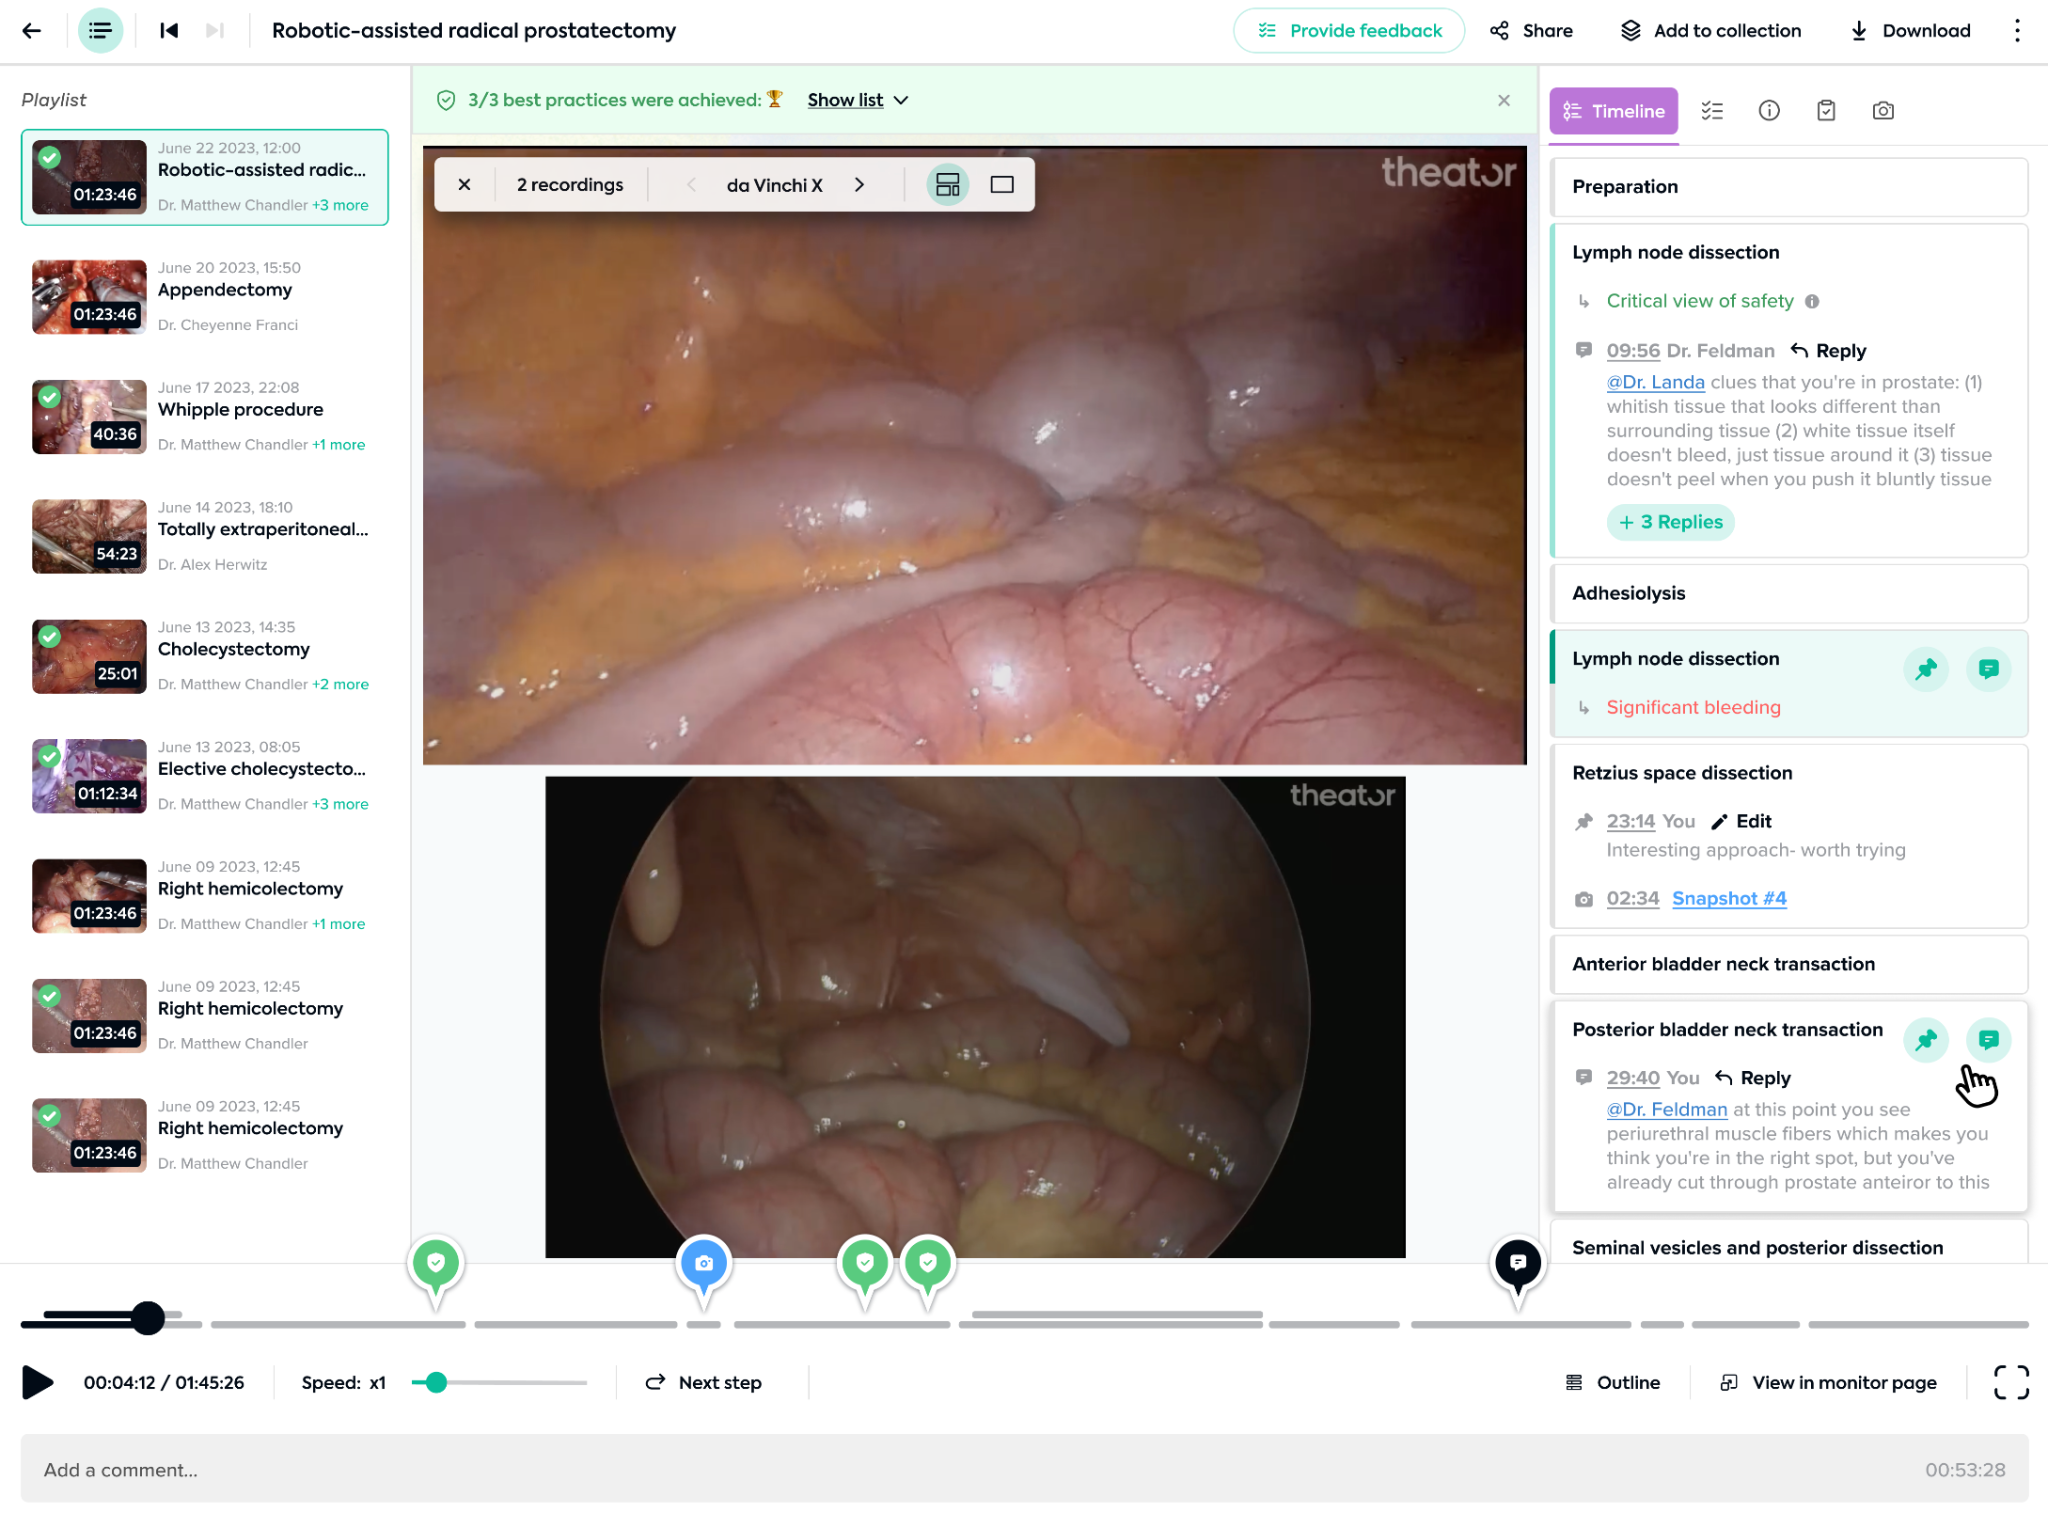Open the Critical view of safety event
The image size is (2048, 1531).
tap(1700, 302)
